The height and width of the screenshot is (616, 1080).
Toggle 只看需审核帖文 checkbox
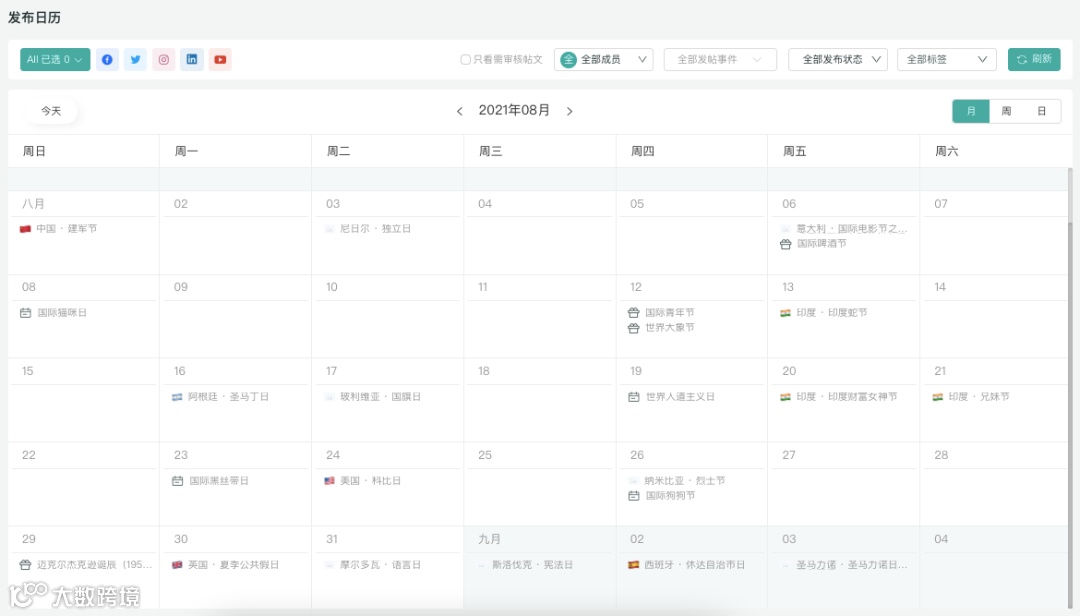(466, 60)
